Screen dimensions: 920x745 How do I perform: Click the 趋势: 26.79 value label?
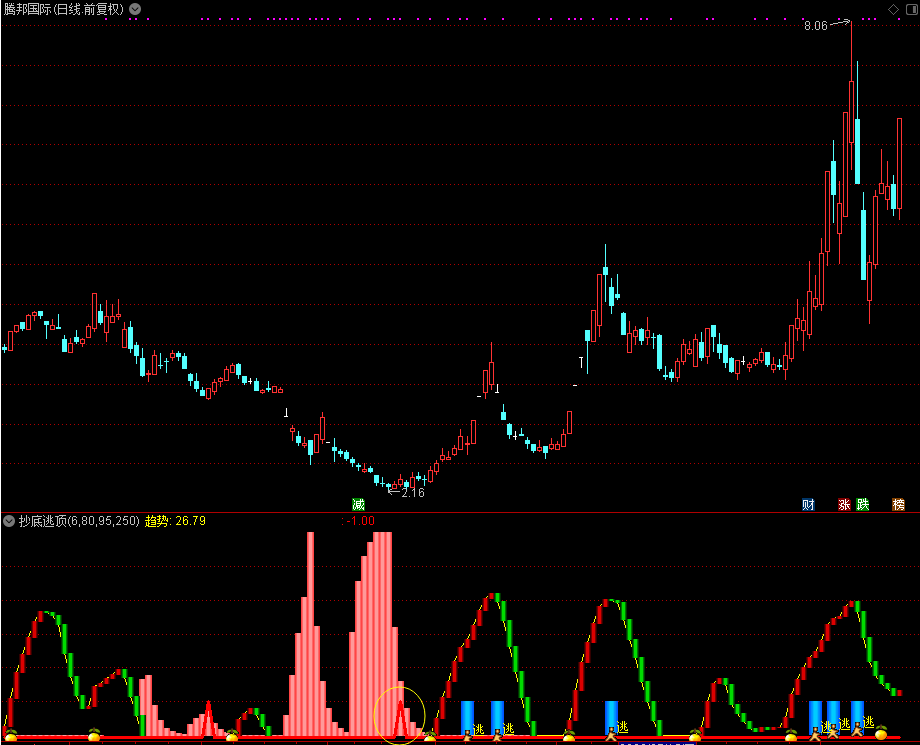pos(175,521)
